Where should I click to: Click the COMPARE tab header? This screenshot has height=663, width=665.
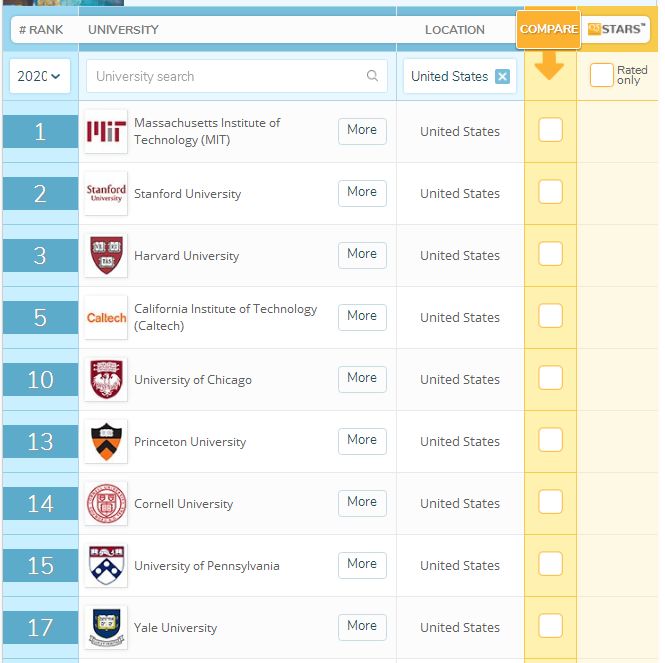click(549, 29)
